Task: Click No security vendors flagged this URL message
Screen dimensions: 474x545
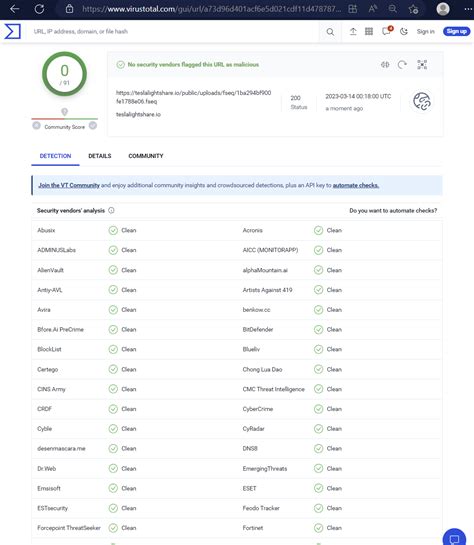Action: tap(193, 65)
